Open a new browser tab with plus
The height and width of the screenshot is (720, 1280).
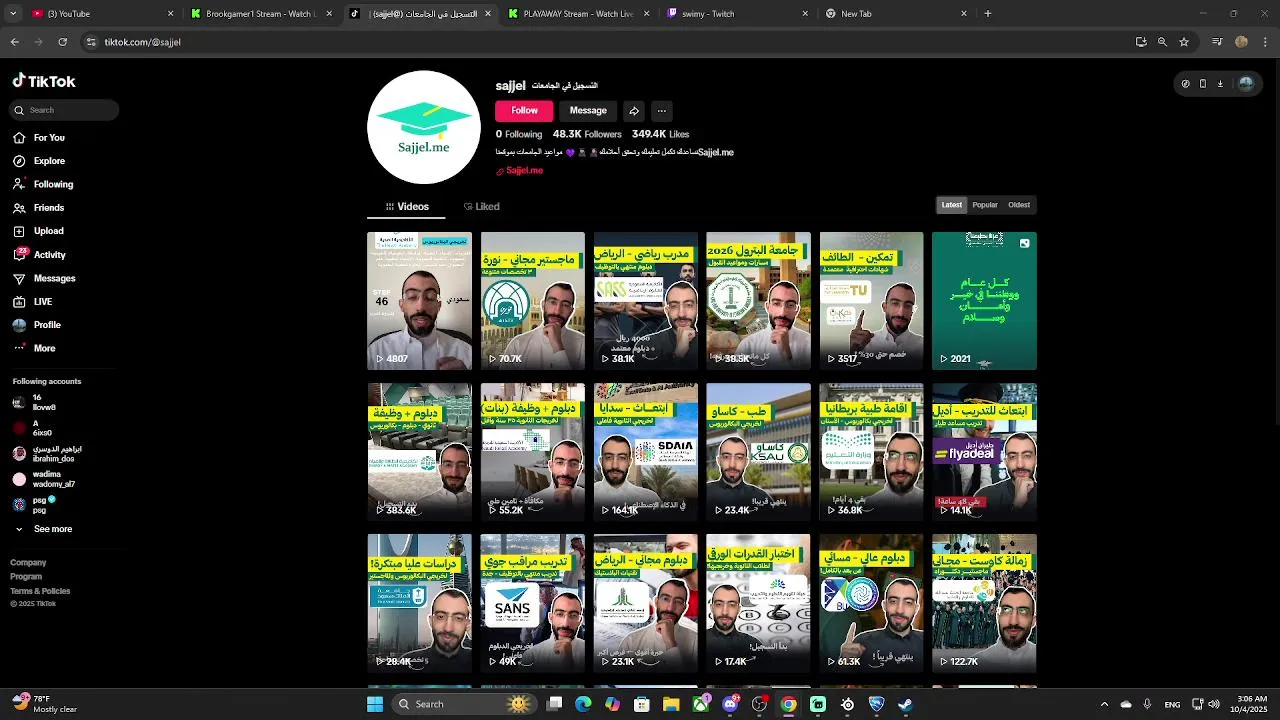tap(987, 14)
